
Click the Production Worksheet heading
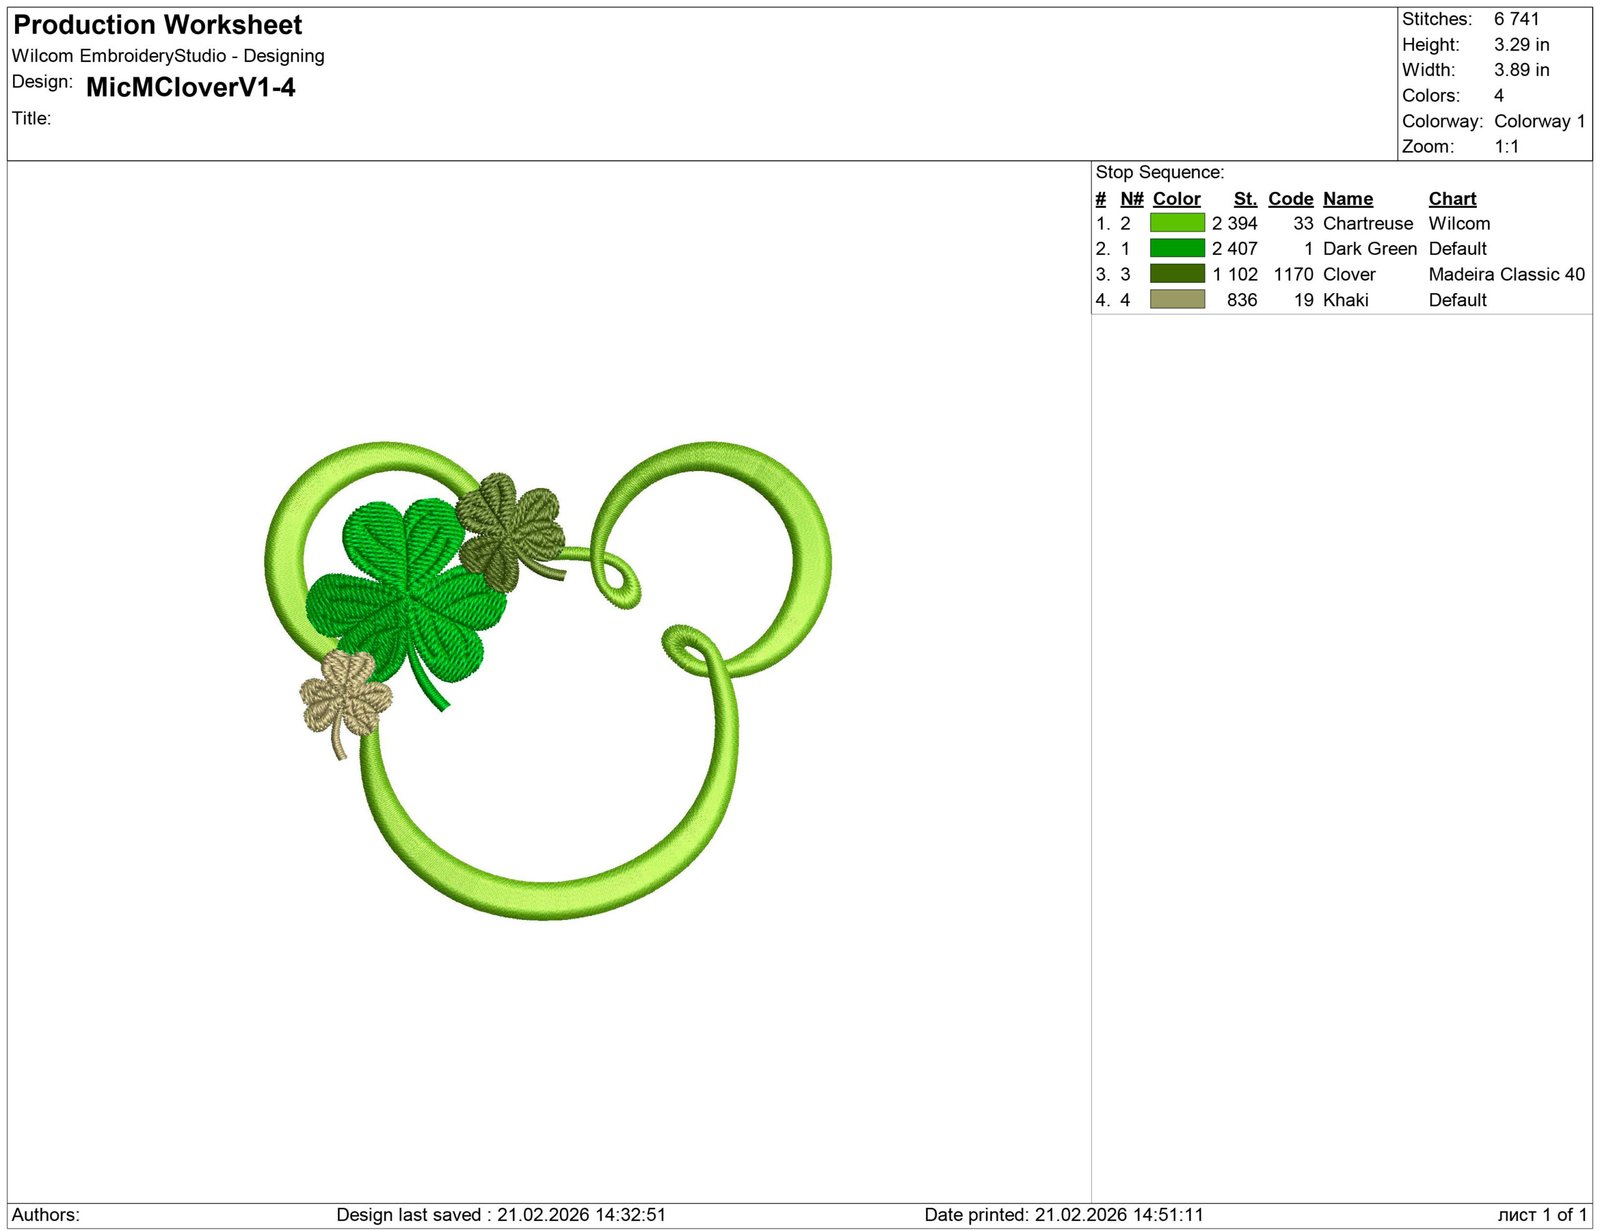[x=158, y=25]
